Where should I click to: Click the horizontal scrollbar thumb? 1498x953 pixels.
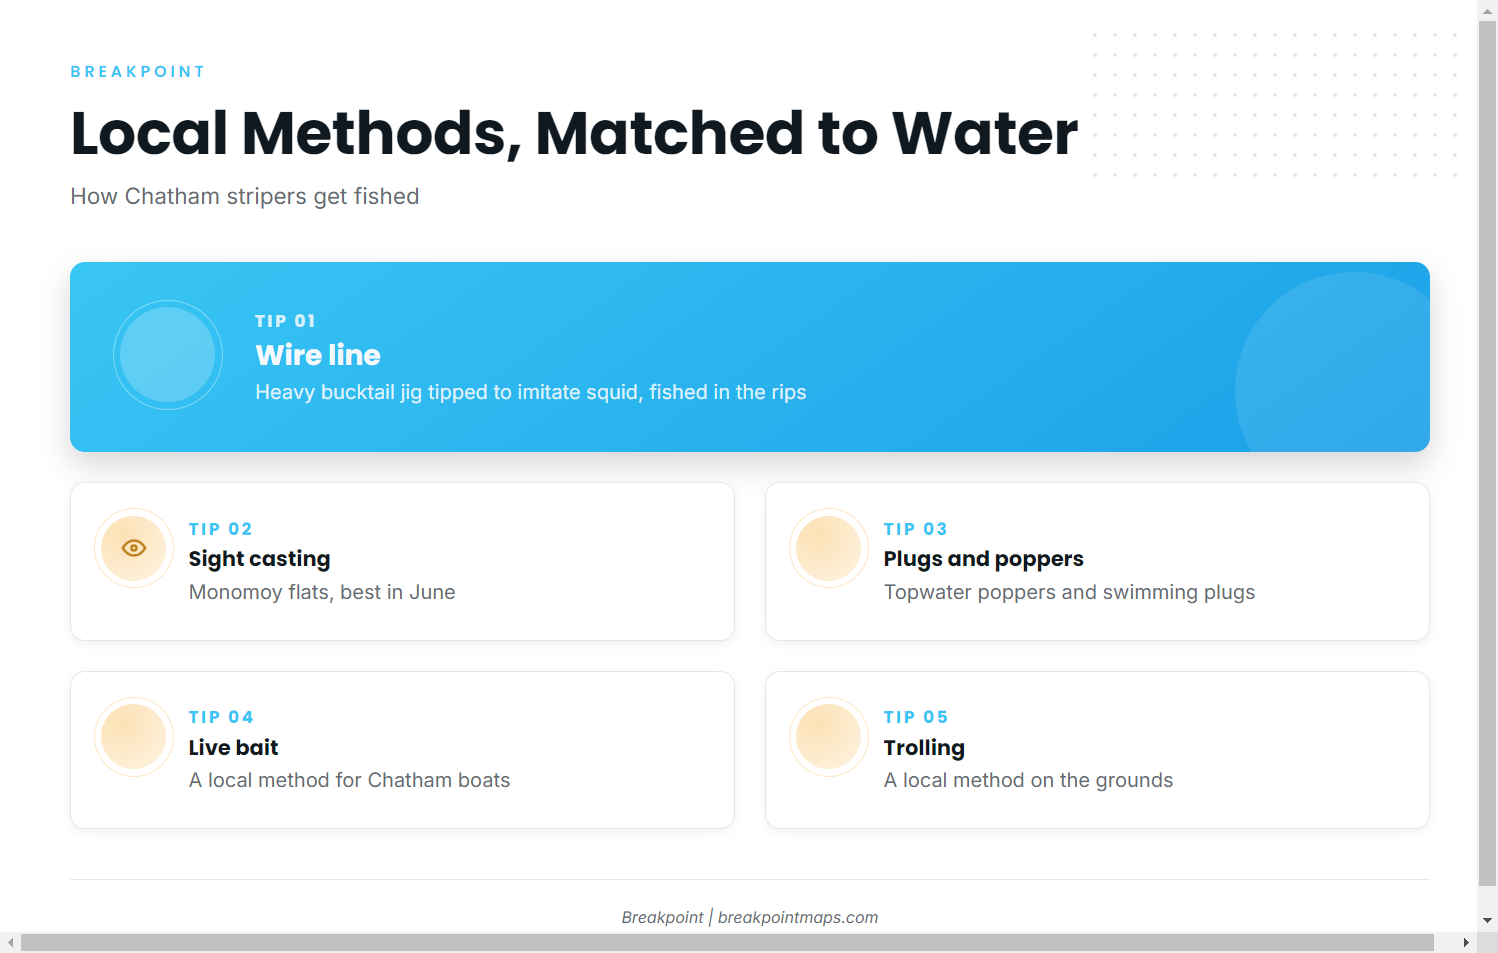pyautogui.click(x=727, y=943)
